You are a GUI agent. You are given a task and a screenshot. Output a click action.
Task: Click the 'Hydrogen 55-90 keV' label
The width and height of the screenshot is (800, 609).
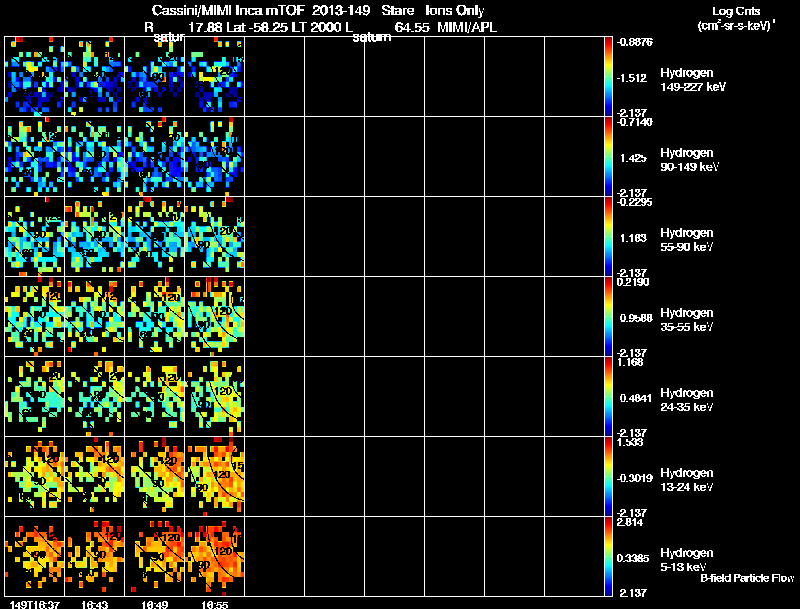(687, 240)
